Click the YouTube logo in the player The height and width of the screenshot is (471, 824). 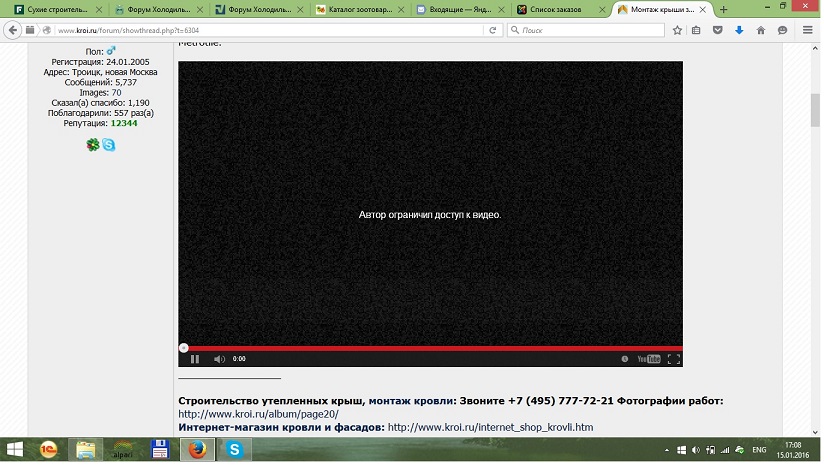649,359
